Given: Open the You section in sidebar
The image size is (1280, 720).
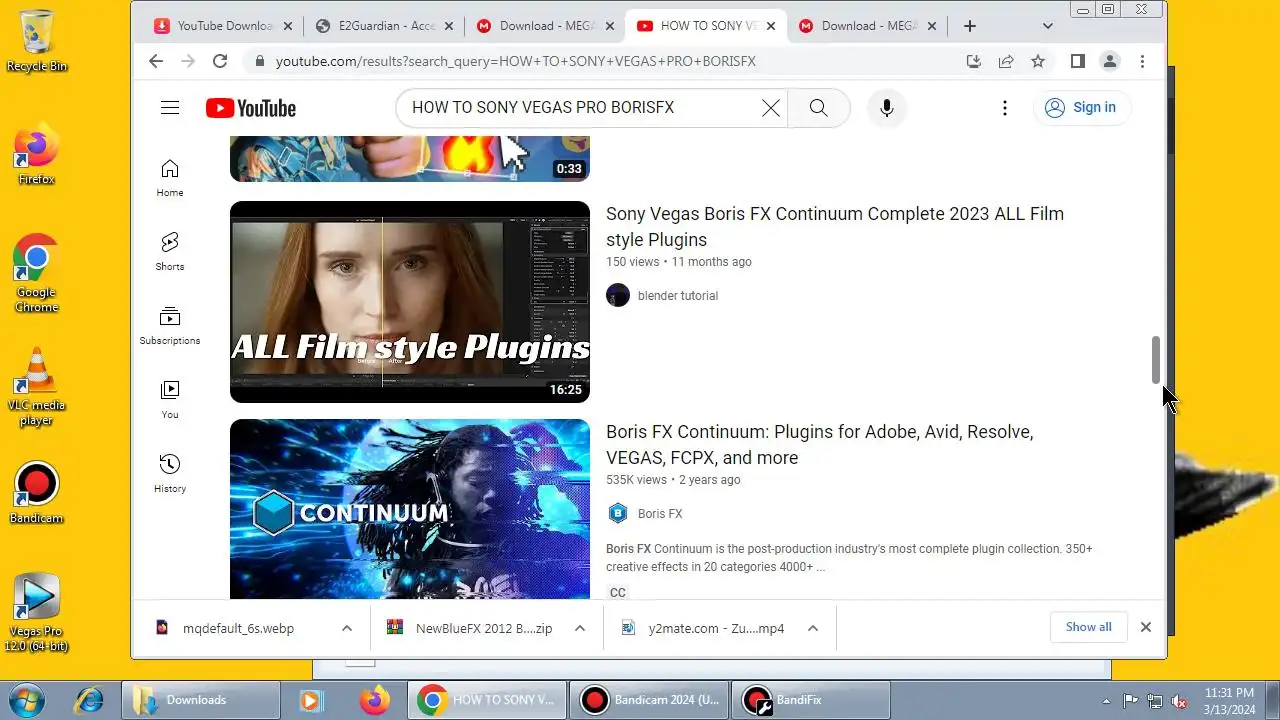Looking at the screenshot, I should pyautogui.click(x=170, y=400).
